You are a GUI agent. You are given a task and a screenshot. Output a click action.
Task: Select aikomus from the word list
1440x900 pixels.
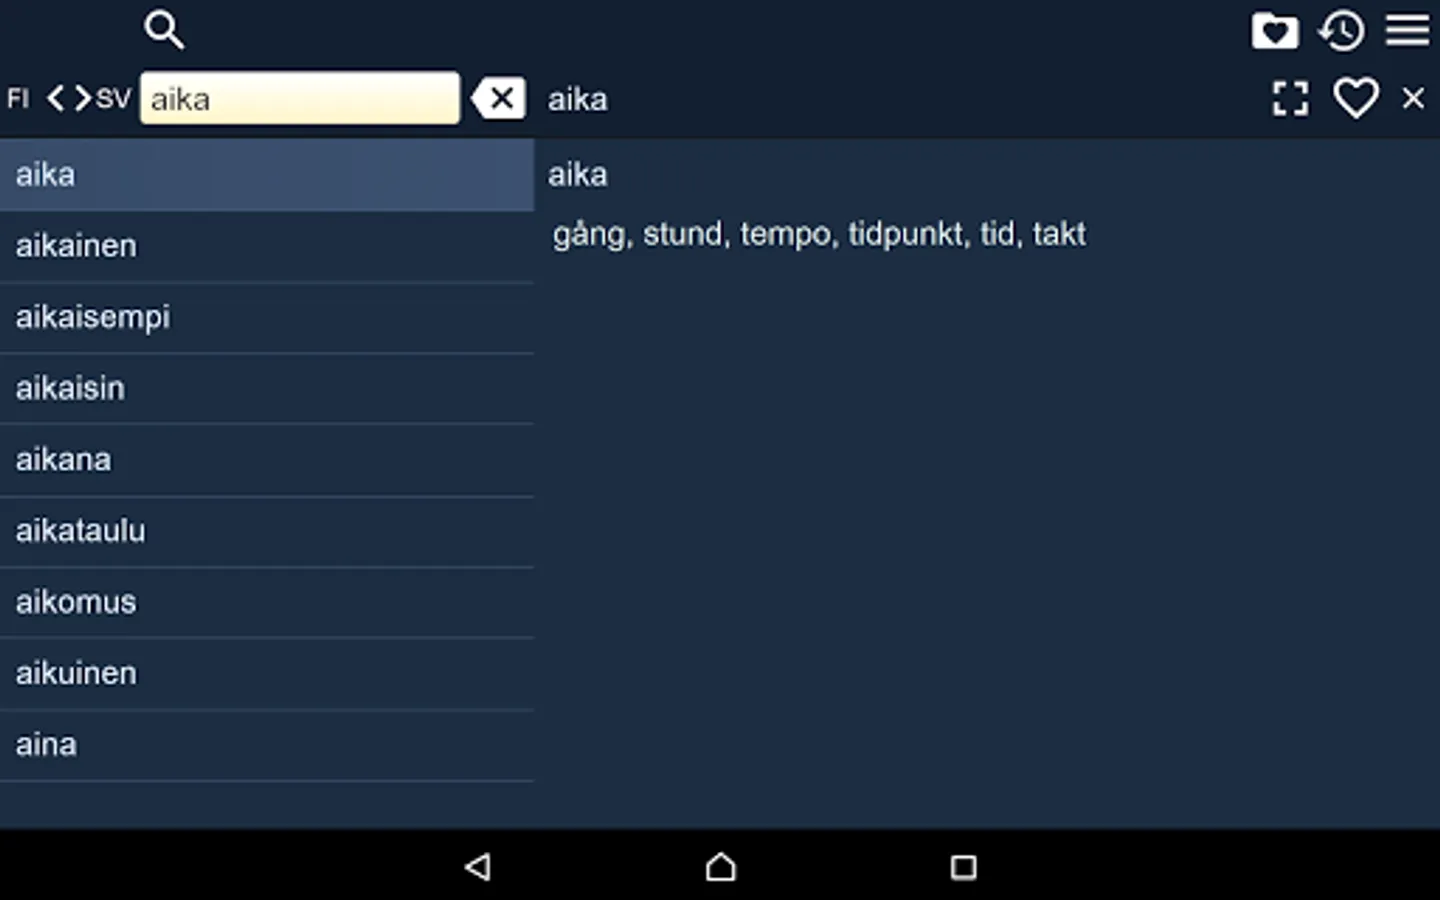(x=266, y=602)
